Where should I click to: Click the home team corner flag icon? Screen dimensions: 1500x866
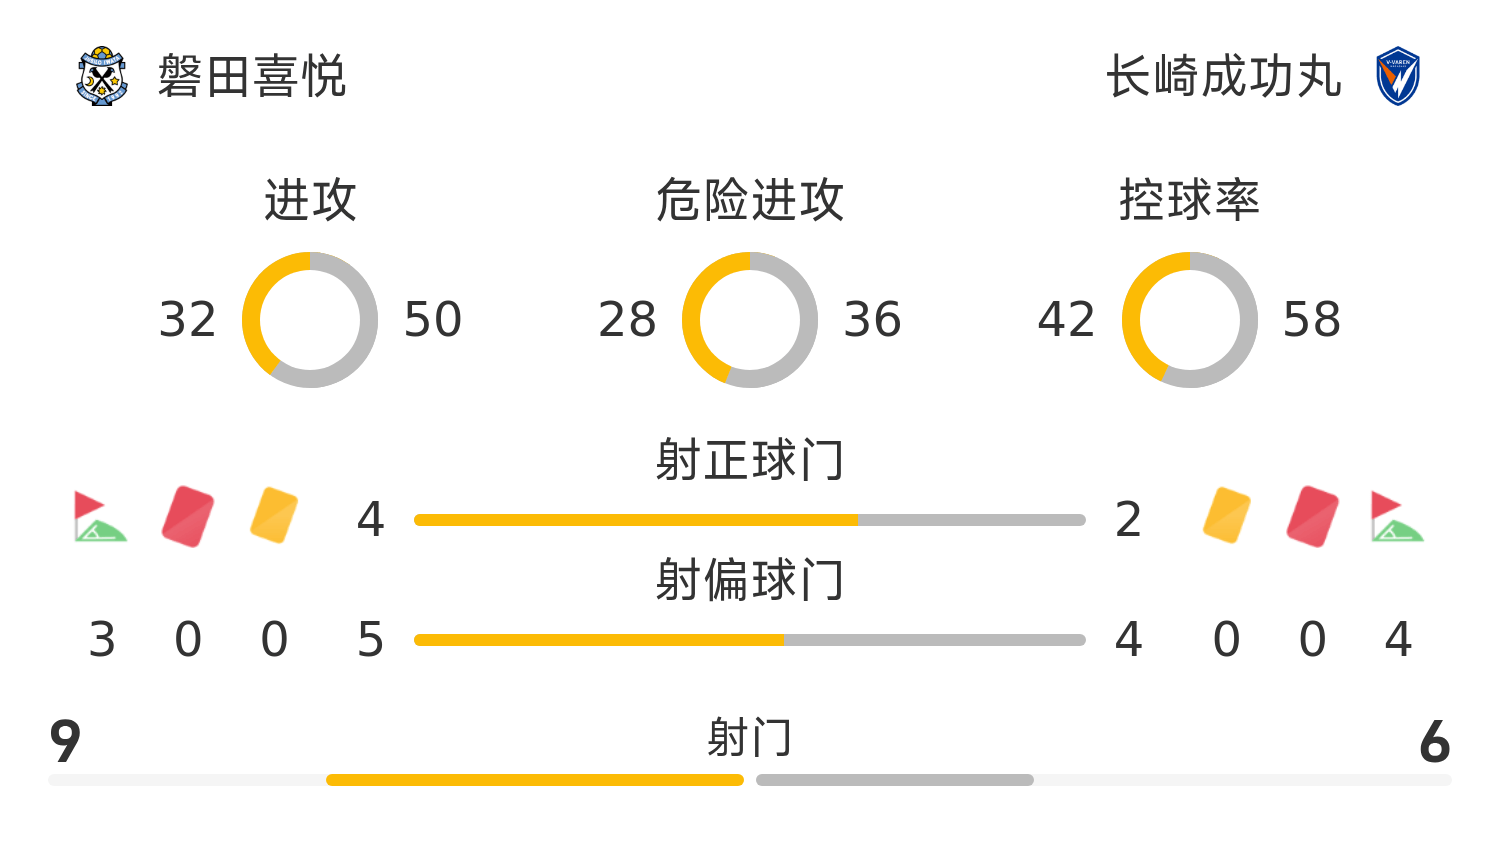(100, 517)
